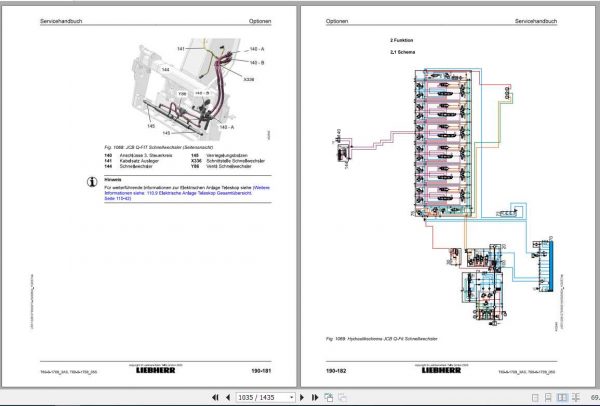600x406 pixels.
Task: Click the Servicehandbuch header on left page
Action: point(61,21)
